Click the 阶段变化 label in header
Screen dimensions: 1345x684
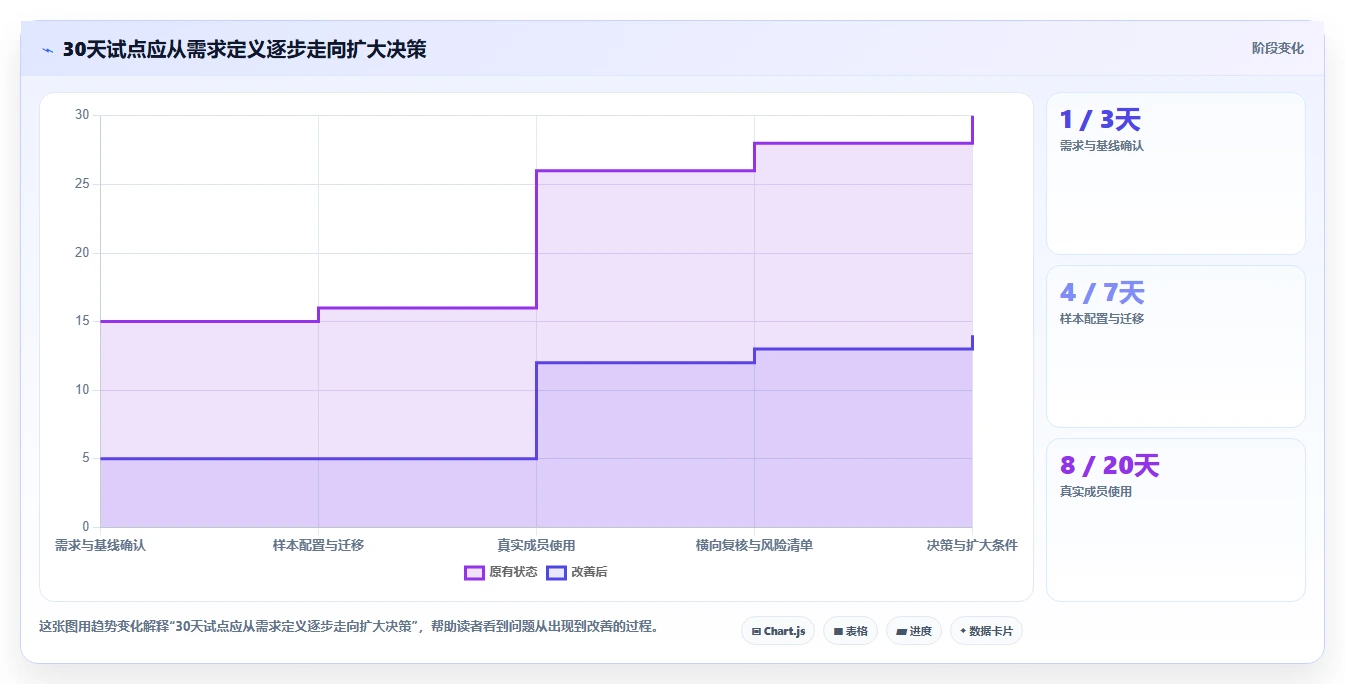pyautogui.click(x=1277, y=48)
